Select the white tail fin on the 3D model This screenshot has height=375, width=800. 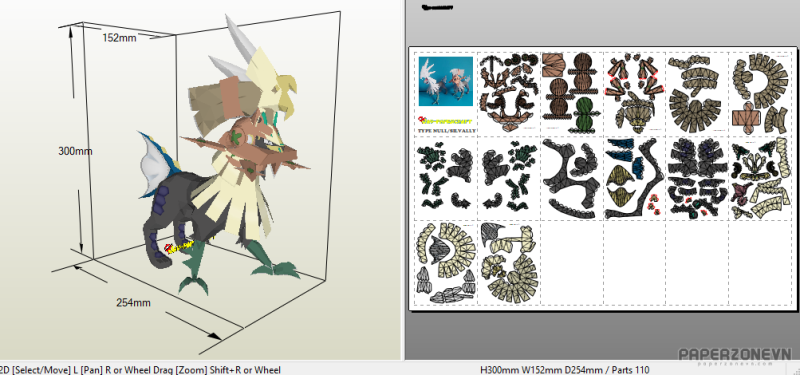(153, 163)
